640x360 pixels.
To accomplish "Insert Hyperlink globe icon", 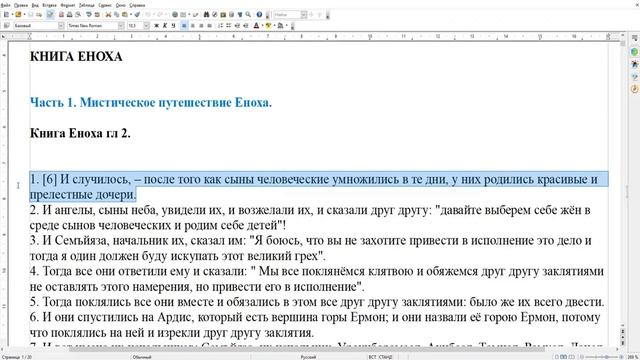I will (175, 15).
